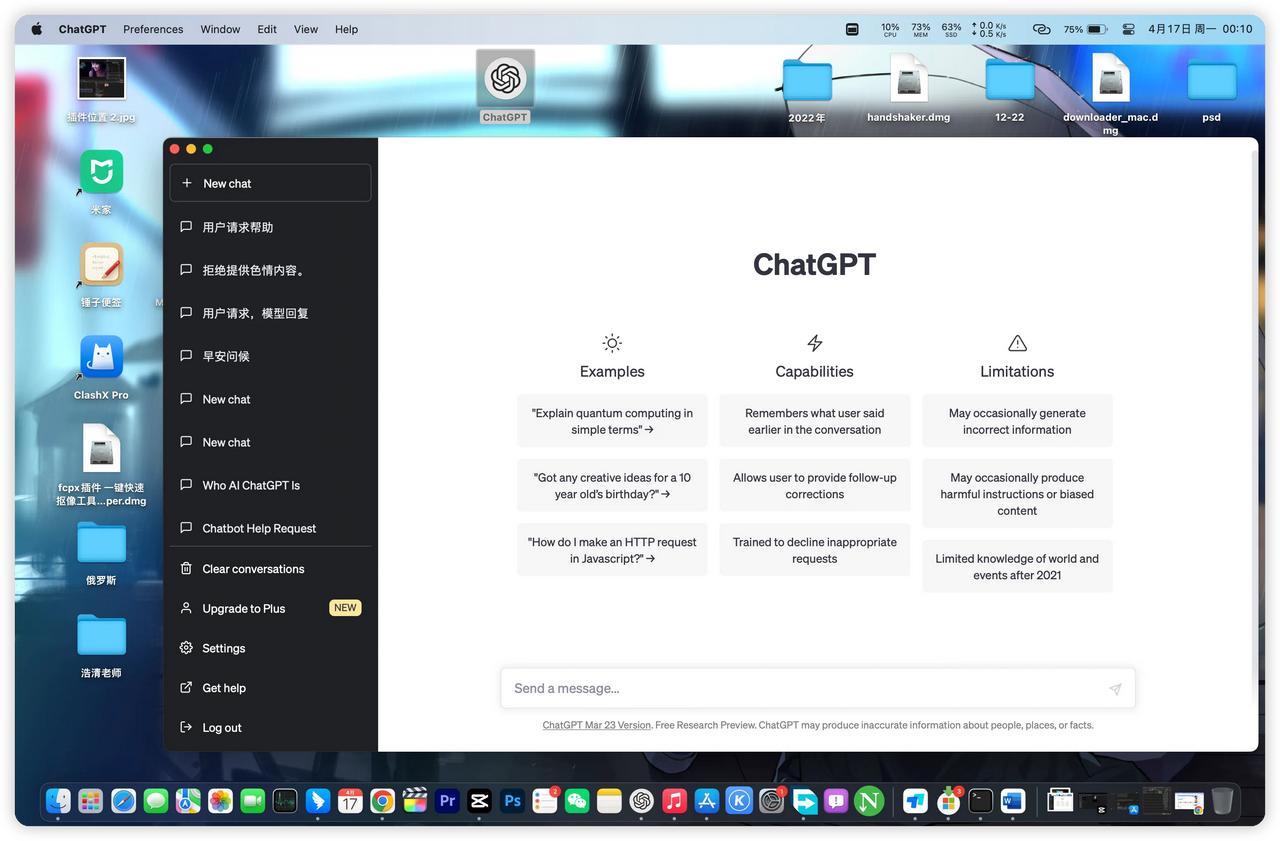The image size is (1280, 841).
Task: Open the Help menu
Action: [x=346, y=29]
